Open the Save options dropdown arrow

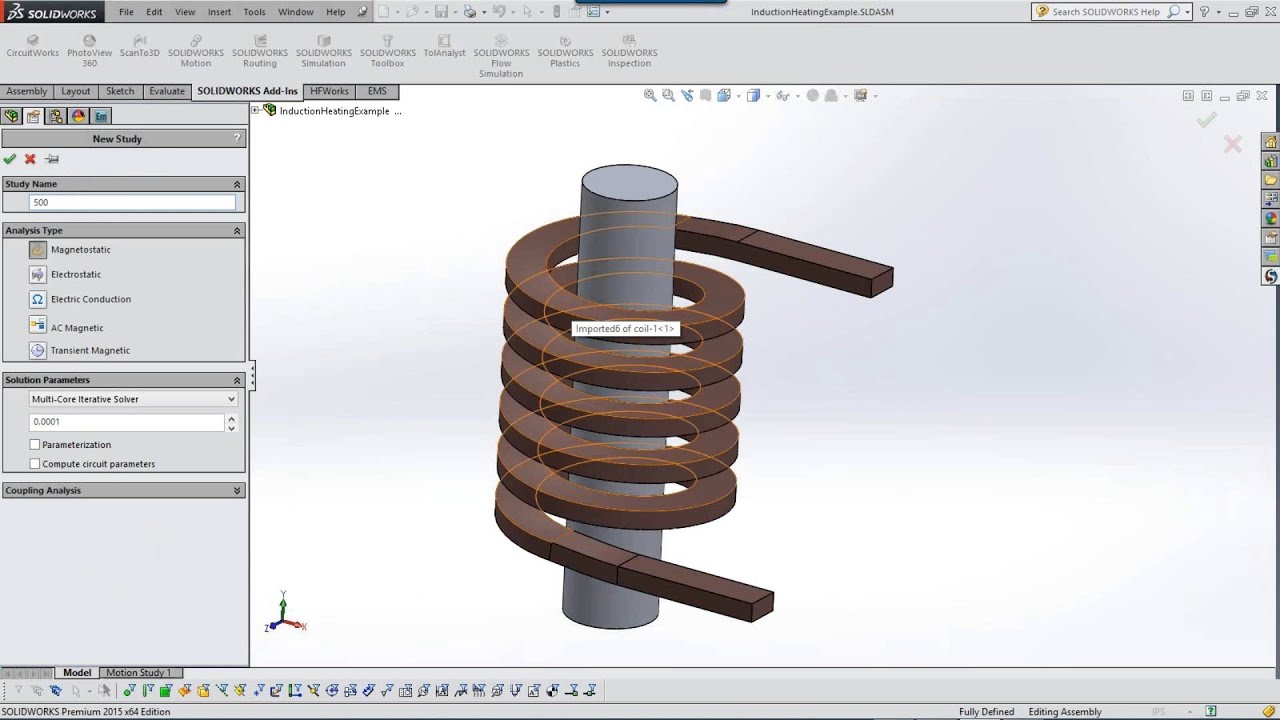pos(454,12)
